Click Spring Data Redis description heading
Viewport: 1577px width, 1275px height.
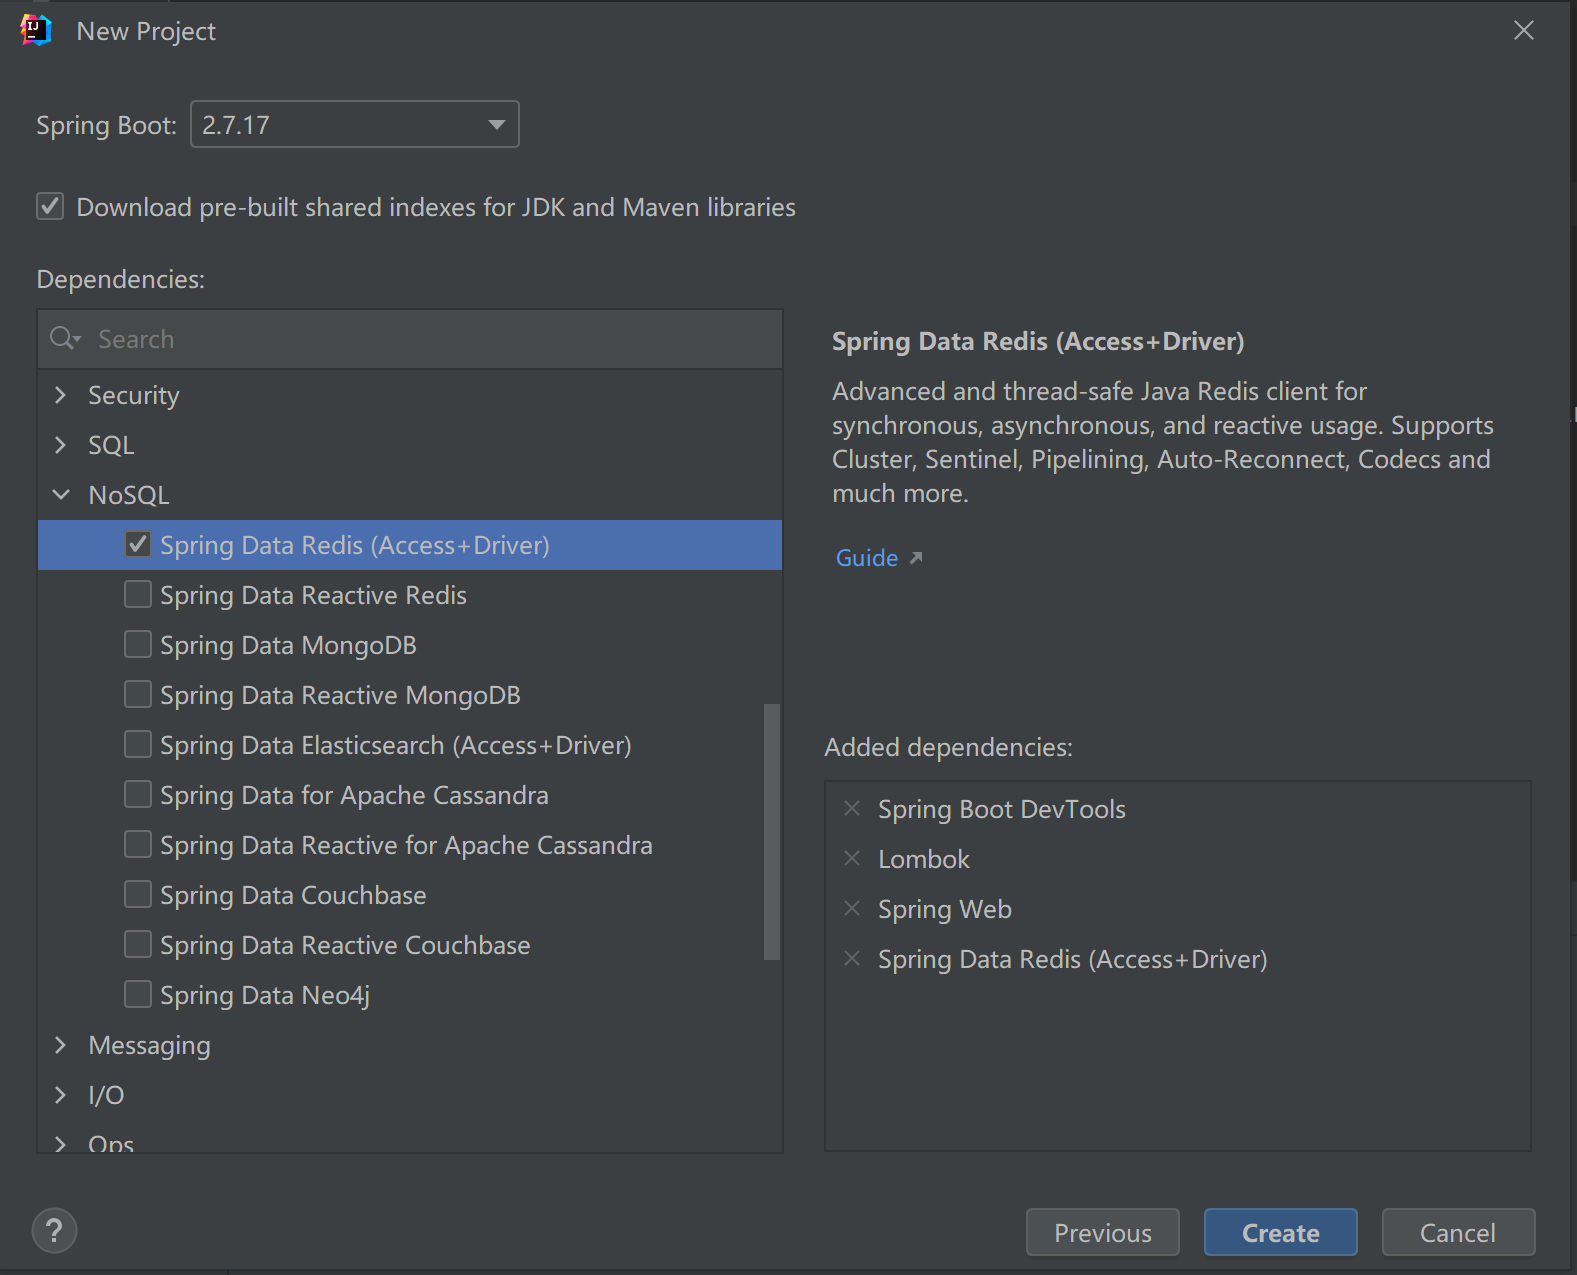(x=1038, y=341)
